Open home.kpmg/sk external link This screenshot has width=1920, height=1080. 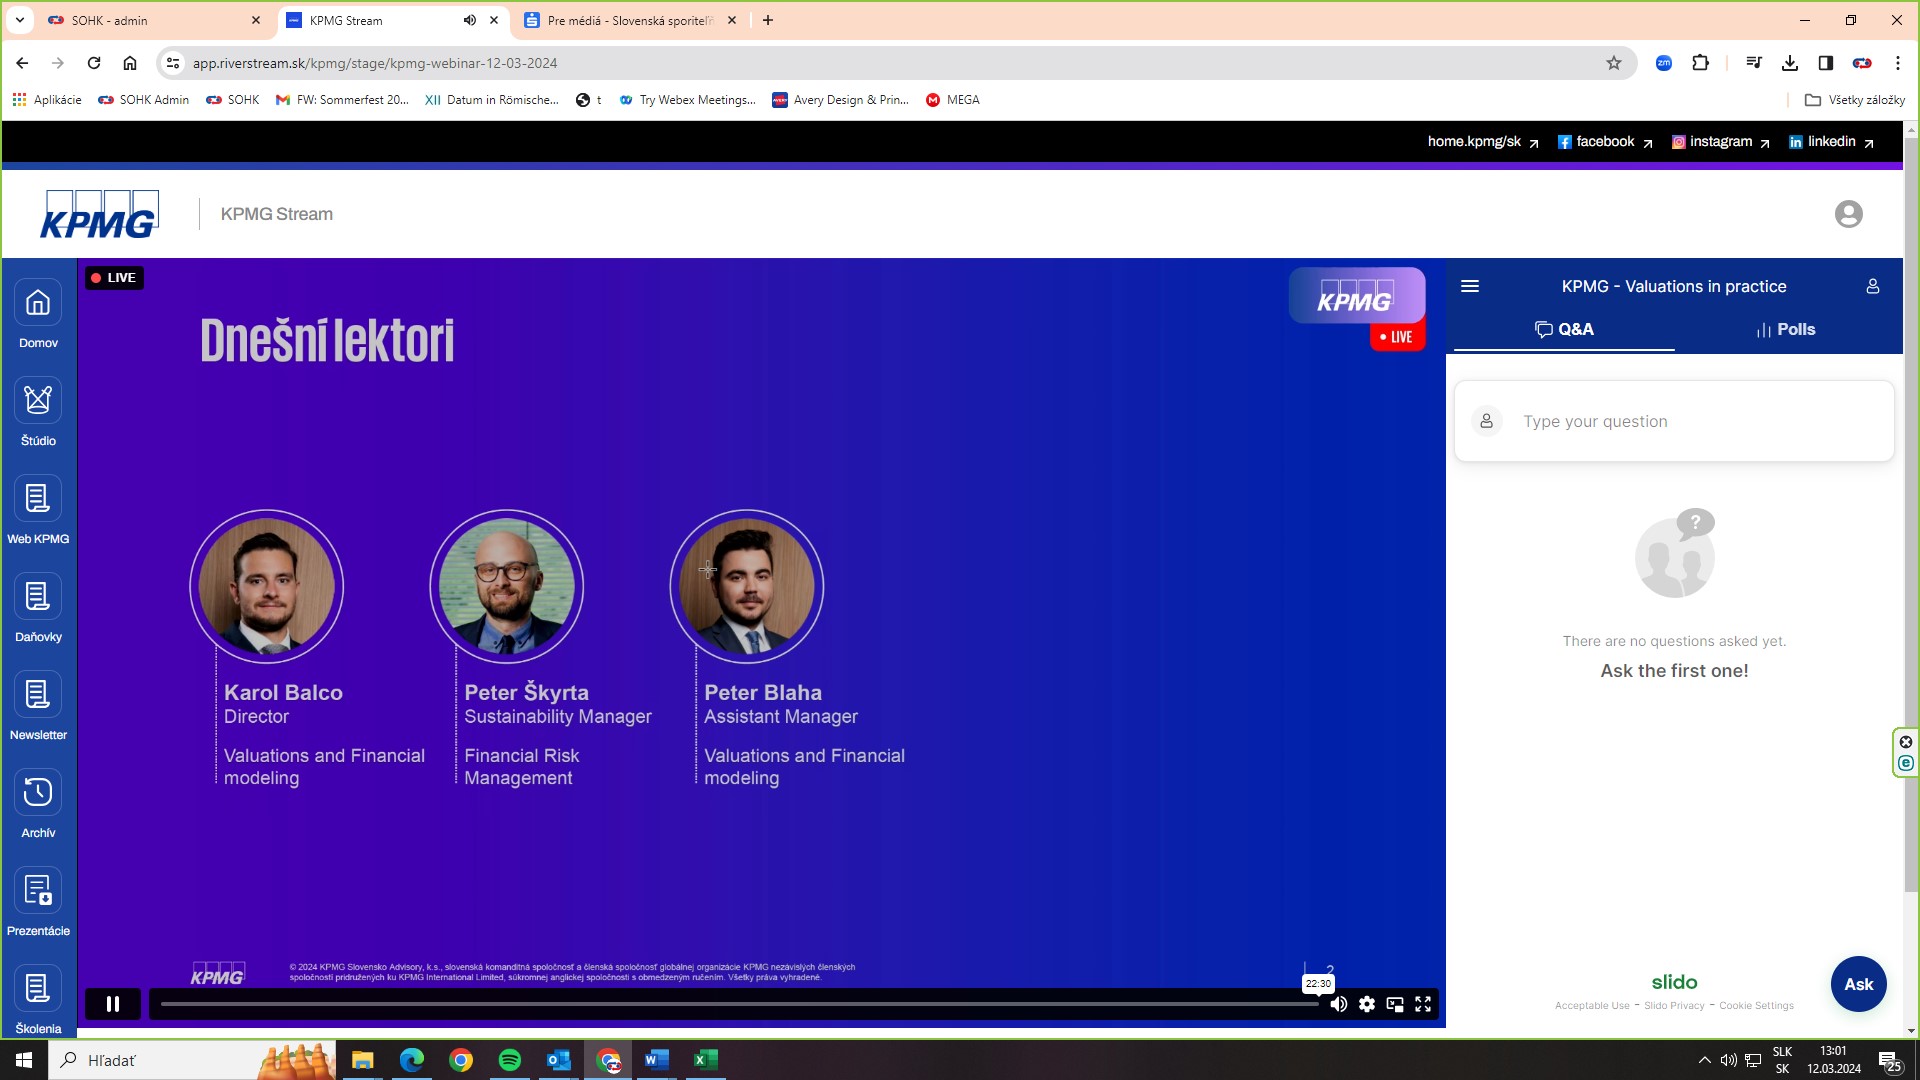click(x=1483, y=142)
